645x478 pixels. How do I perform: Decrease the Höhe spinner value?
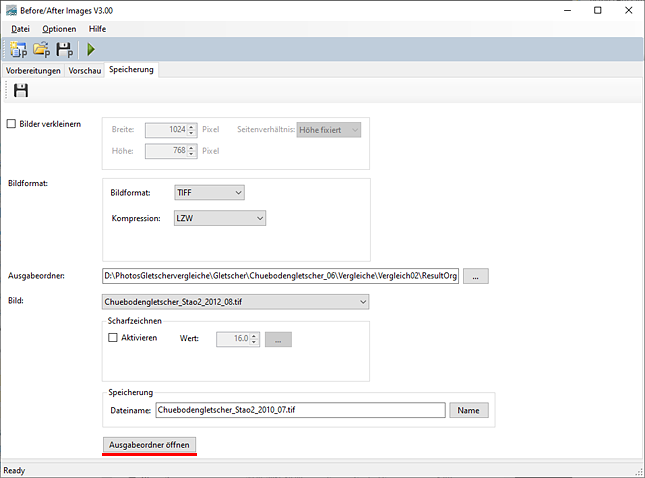click(x=191, y=154)
